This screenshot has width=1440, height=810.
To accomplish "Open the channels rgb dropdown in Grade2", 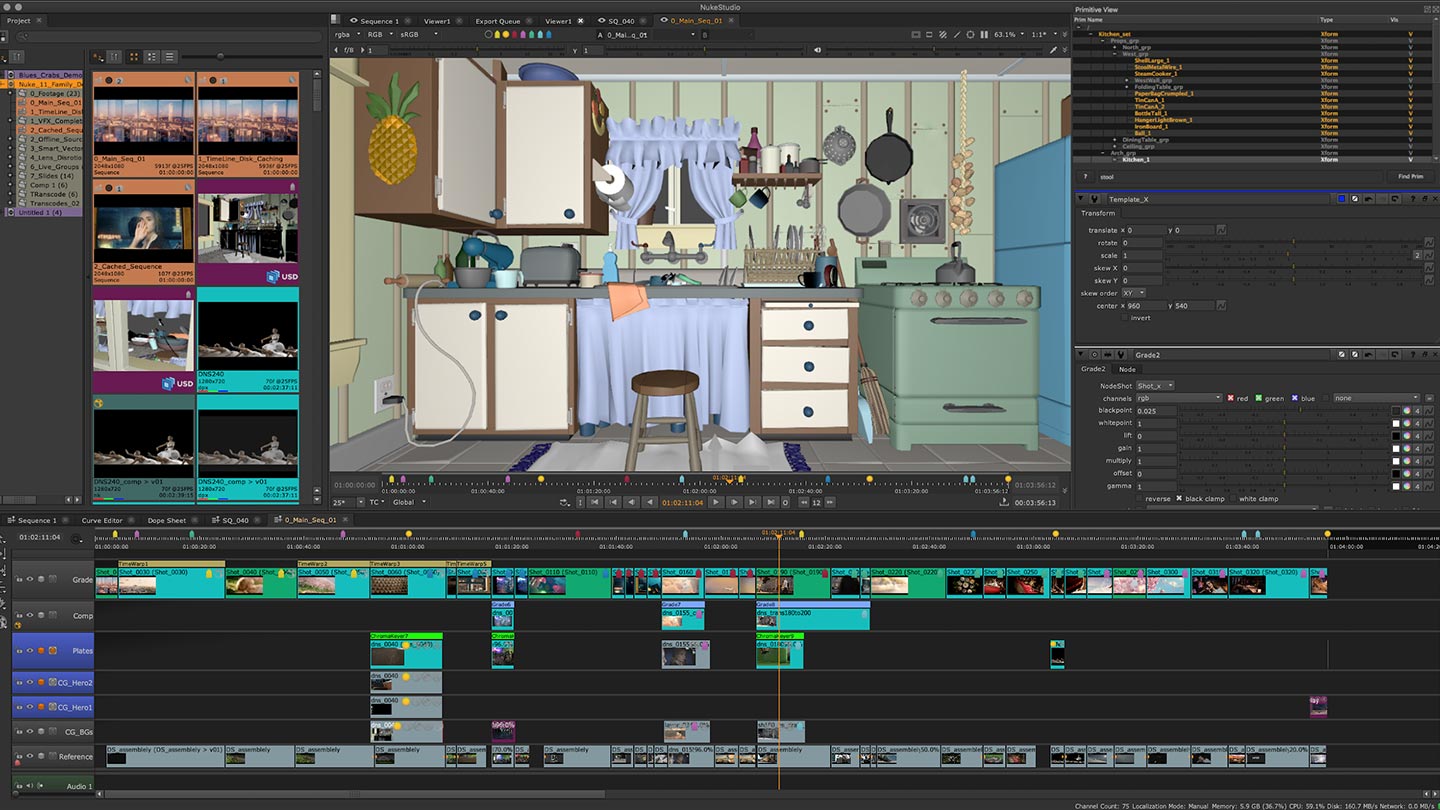I will coord(1179,398).
